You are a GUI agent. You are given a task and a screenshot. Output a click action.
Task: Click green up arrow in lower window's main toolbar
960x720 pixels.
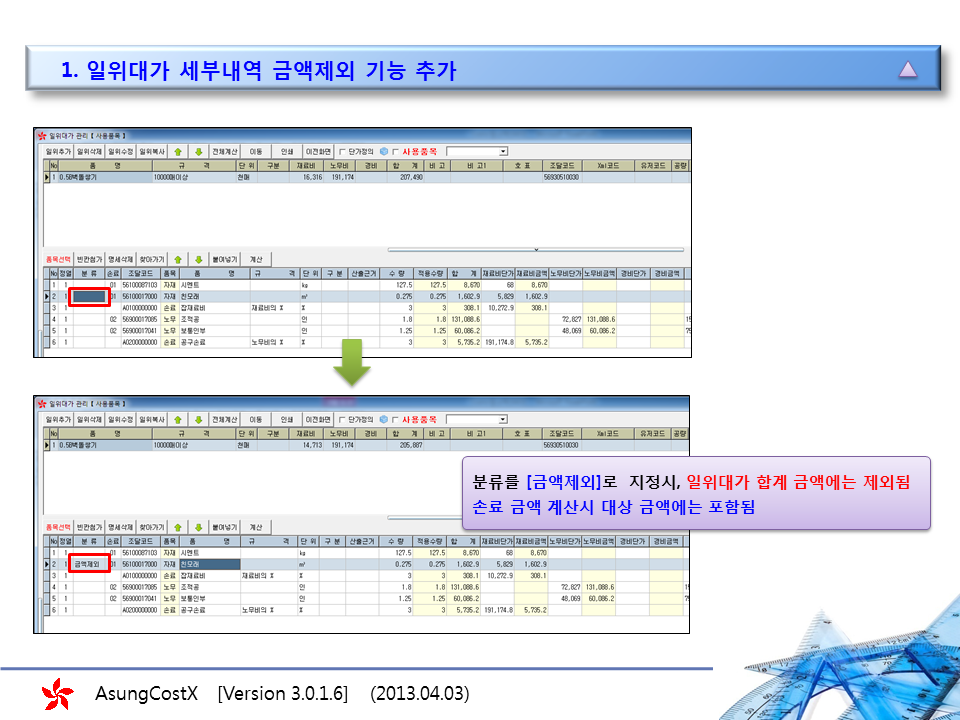(x=177, y=419)
